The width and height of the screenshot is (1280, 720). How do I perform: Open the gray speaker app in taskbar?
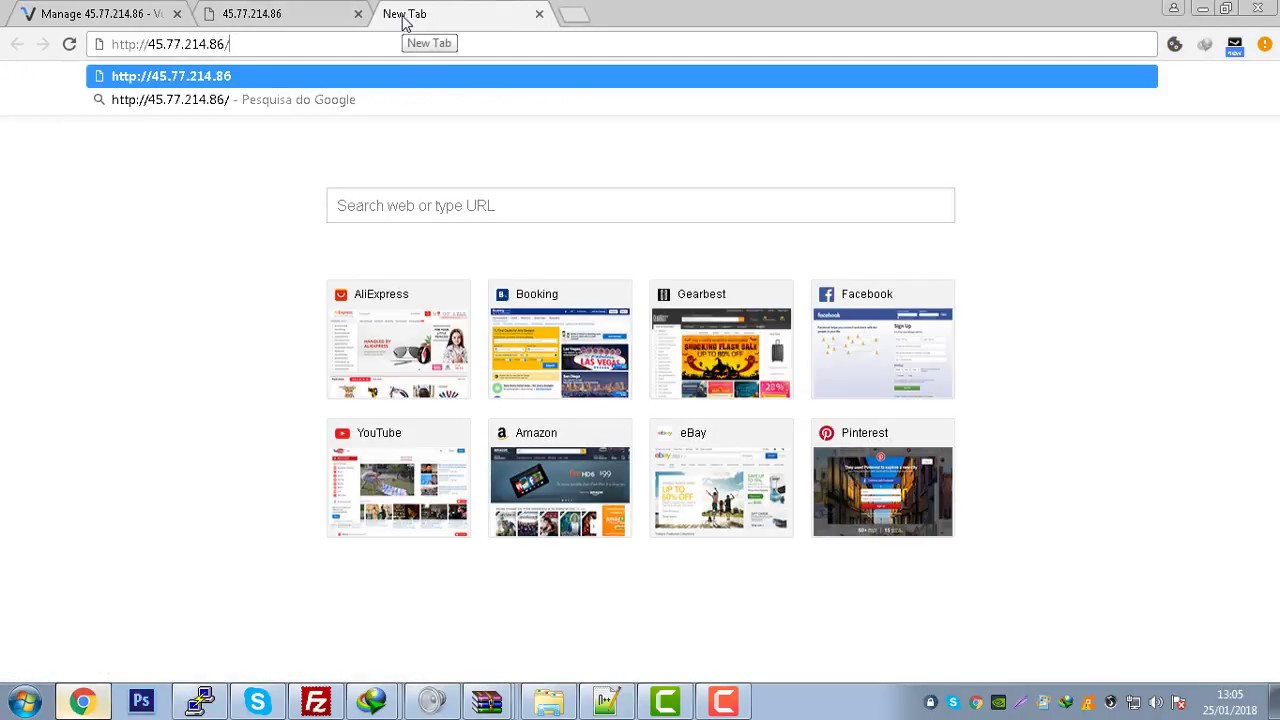[431, 702]
